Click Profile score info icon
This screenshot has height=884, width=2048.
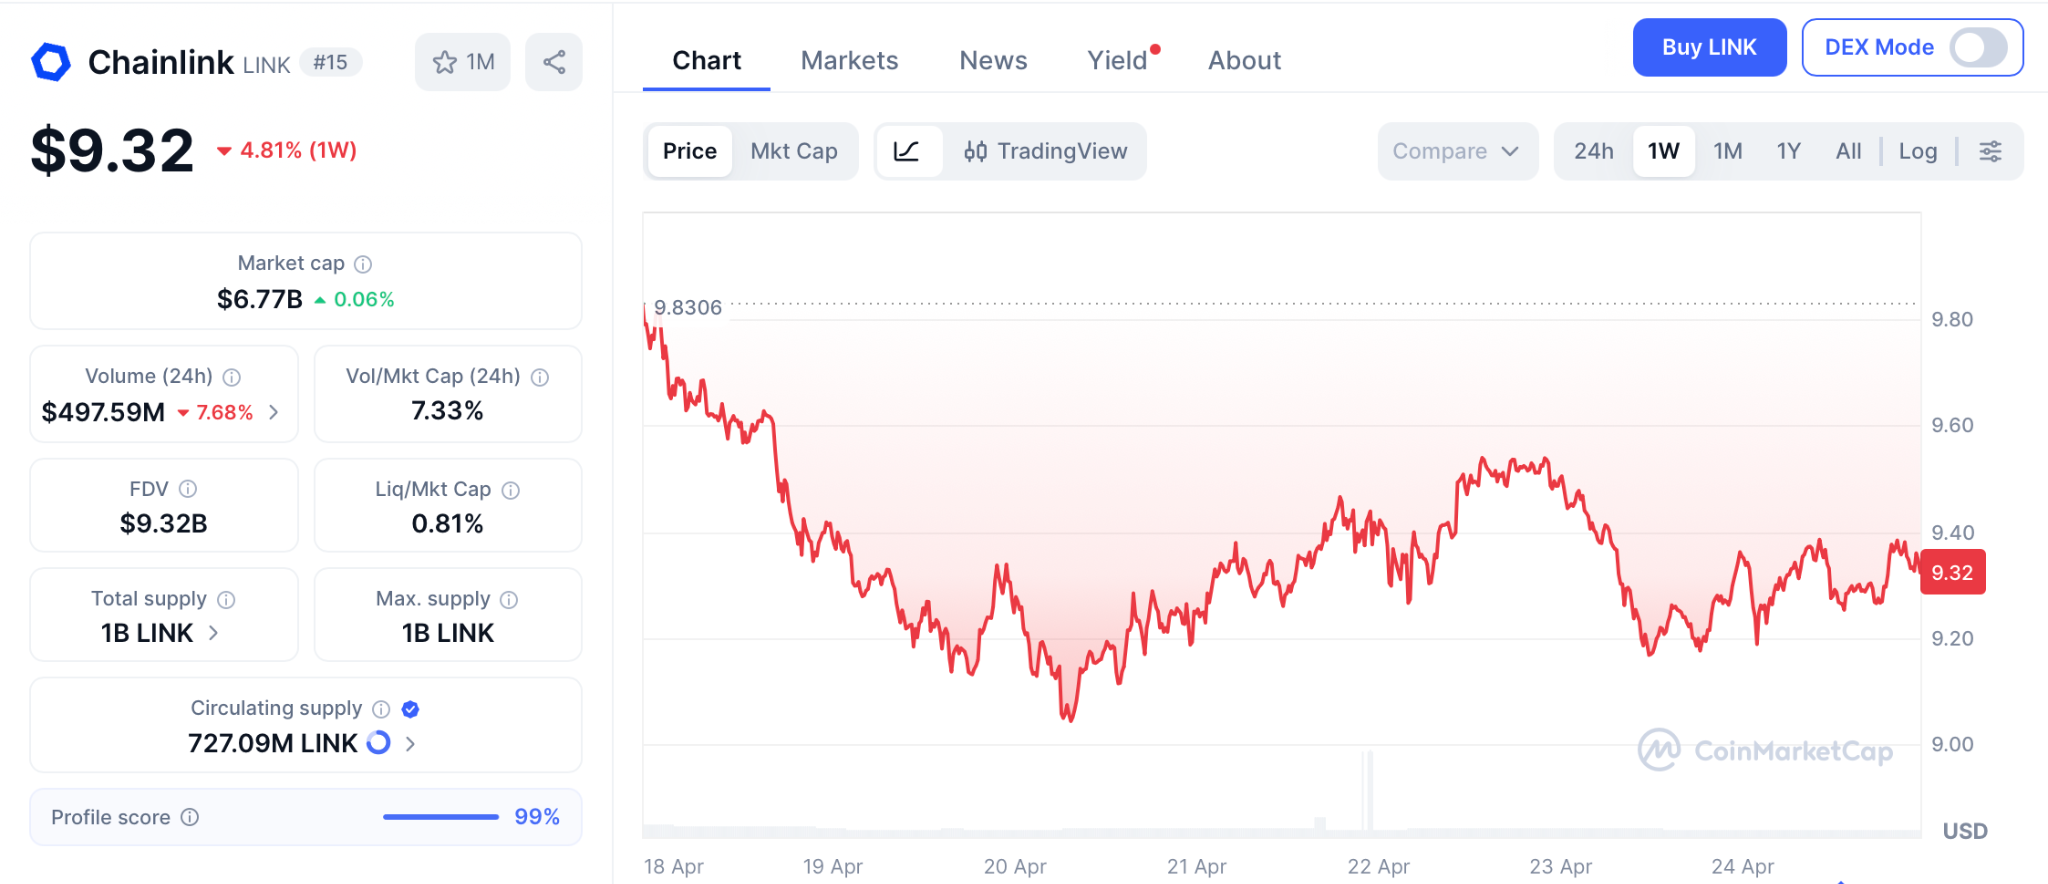coord(190,817)
